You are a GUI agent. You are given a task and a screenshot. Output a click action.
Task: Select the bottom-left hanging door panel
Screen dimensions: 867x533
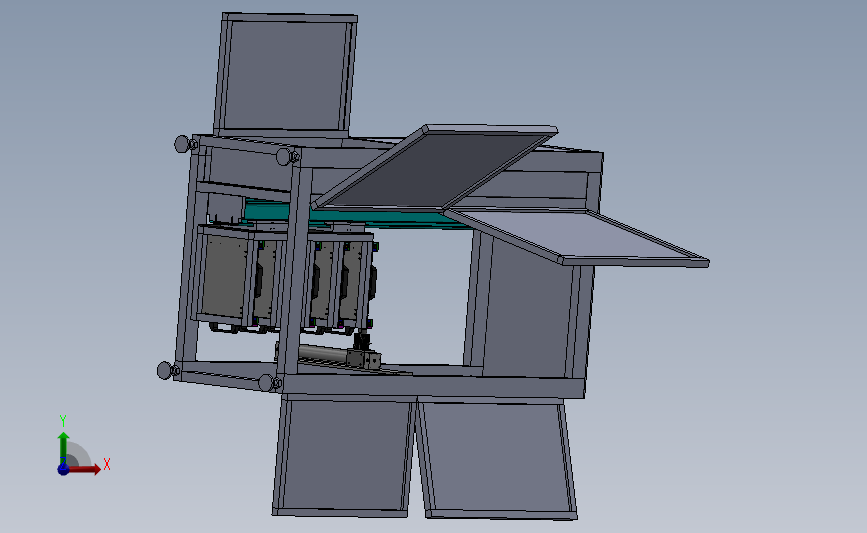(344, 456)
